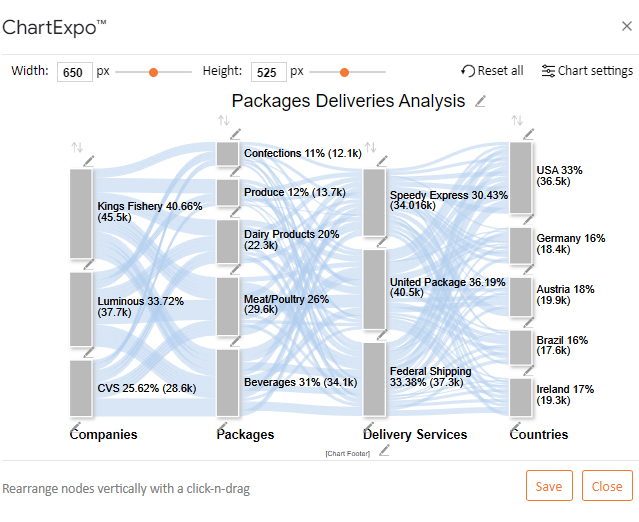Click the Width slider handle
The height and width of the screenshot is (522, 639).
(x=153, y=73)
